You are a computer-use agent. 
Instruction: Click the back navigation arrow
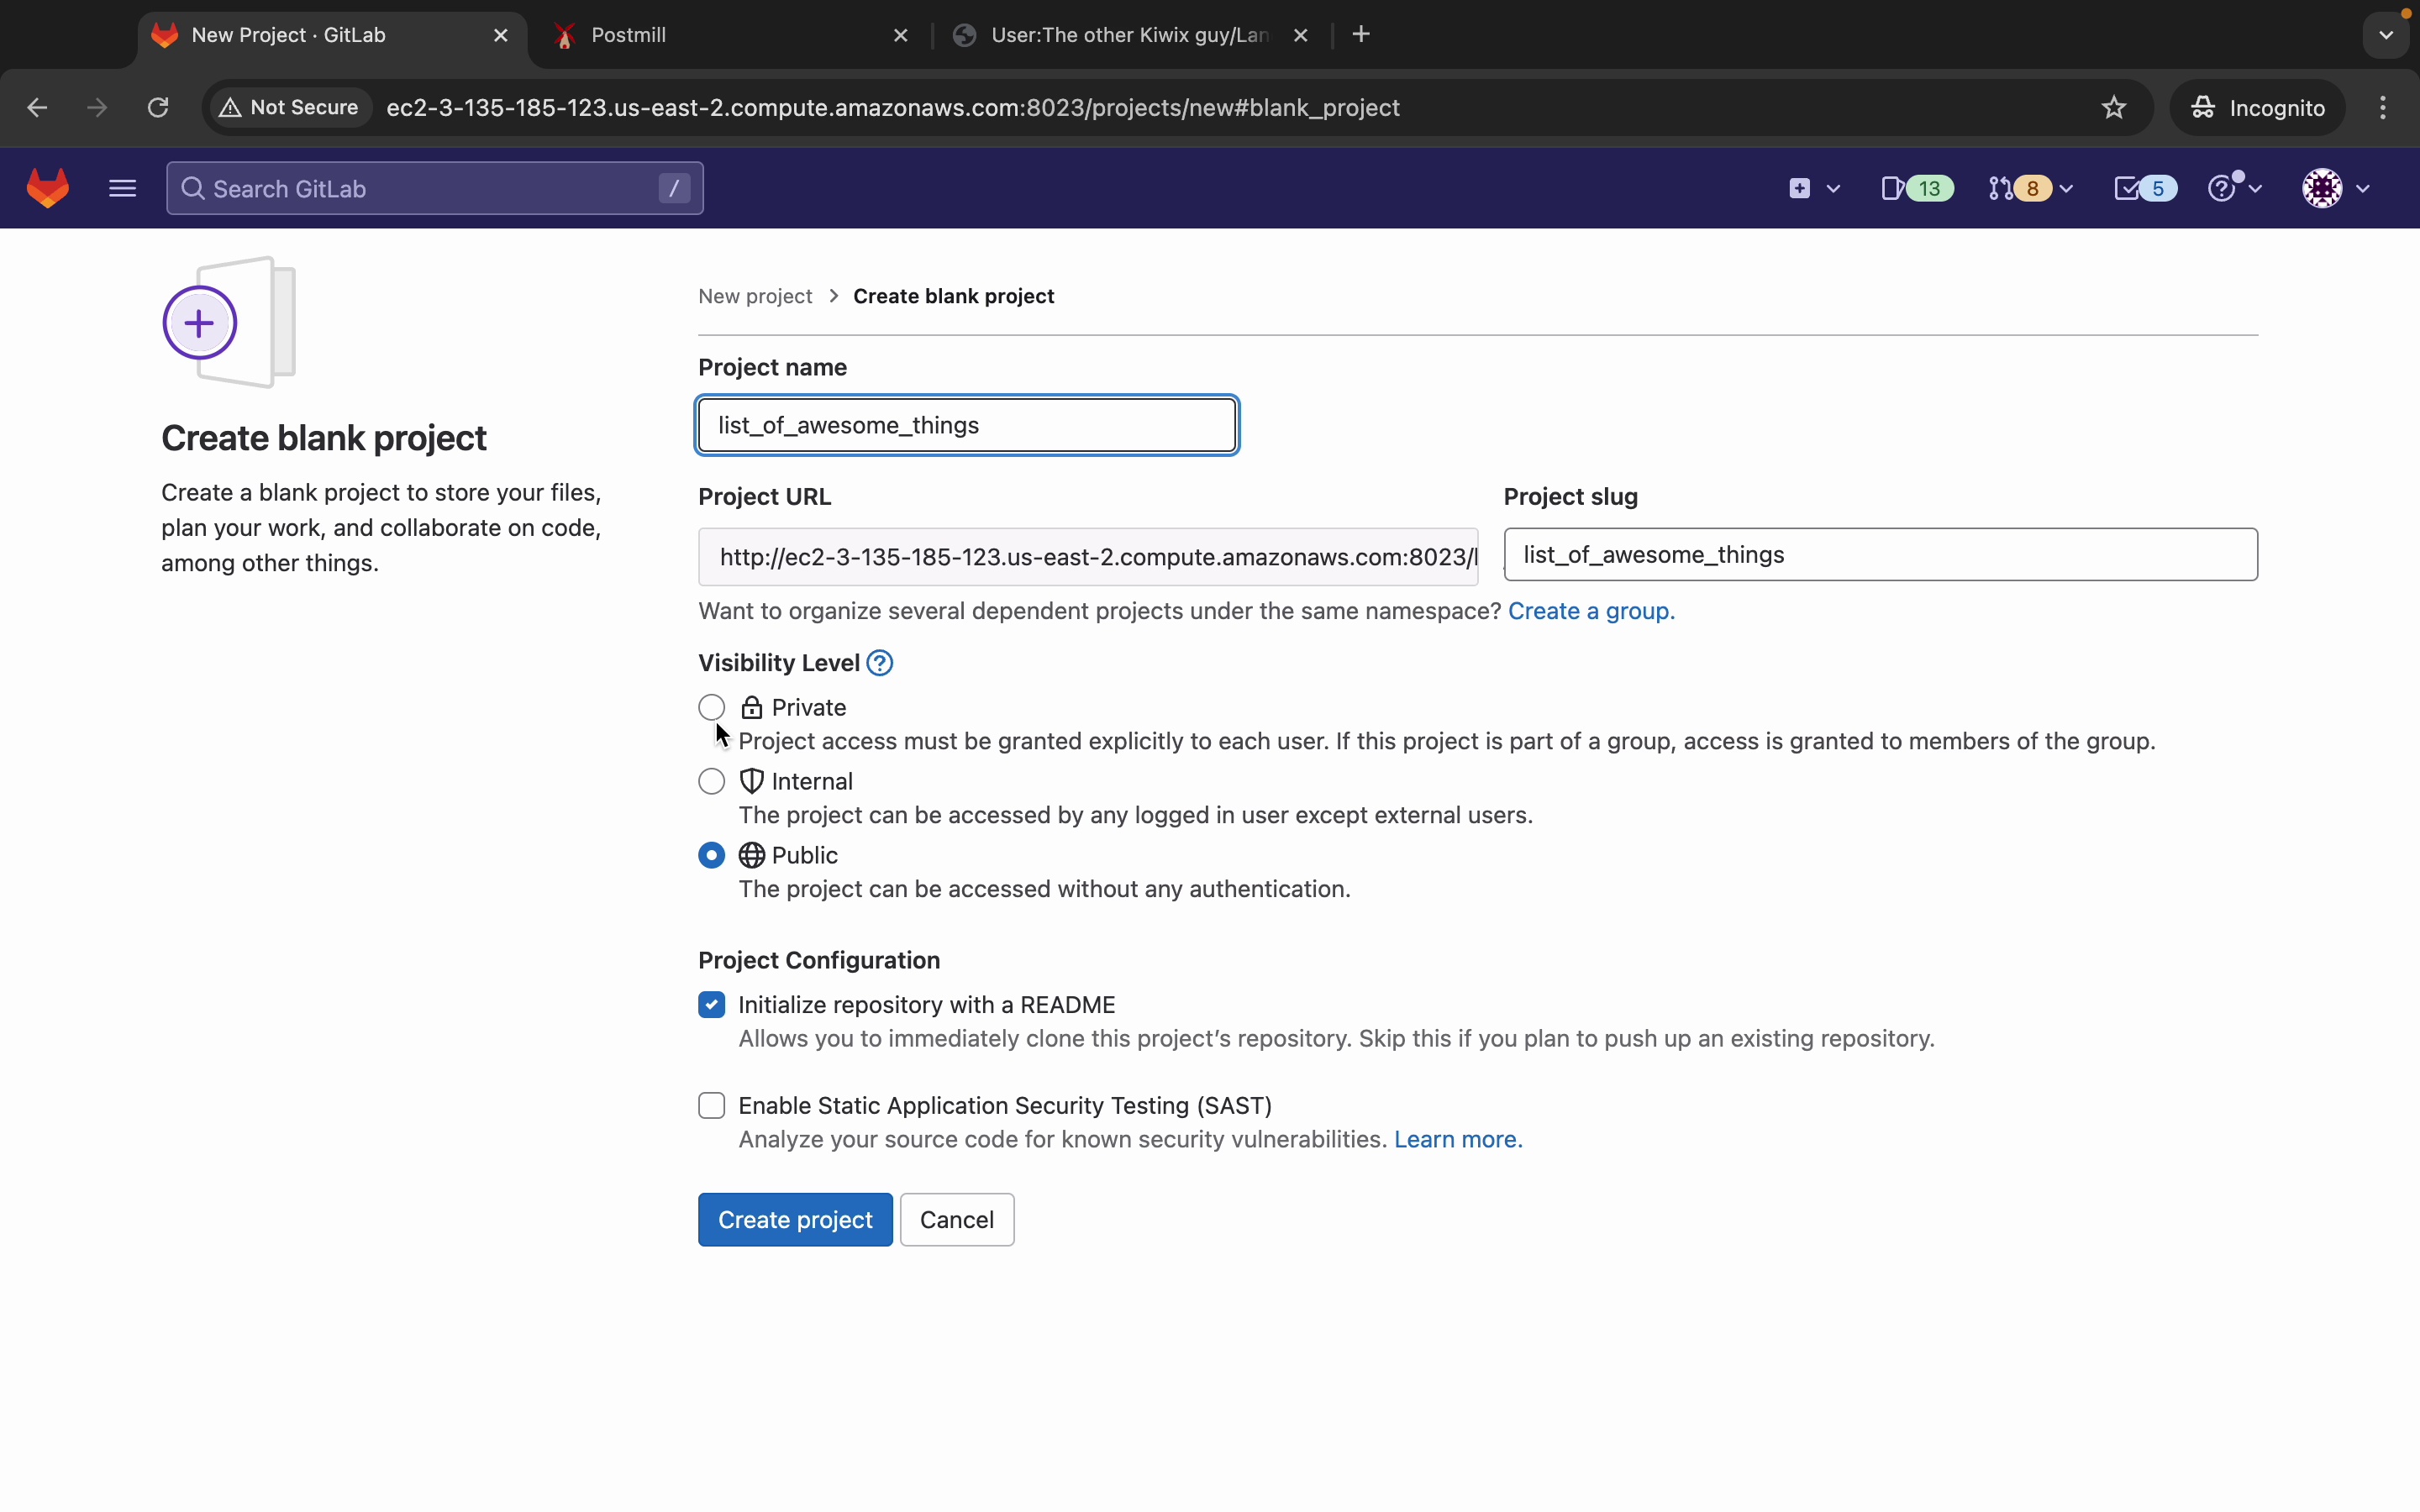click(x=37, y=107)
